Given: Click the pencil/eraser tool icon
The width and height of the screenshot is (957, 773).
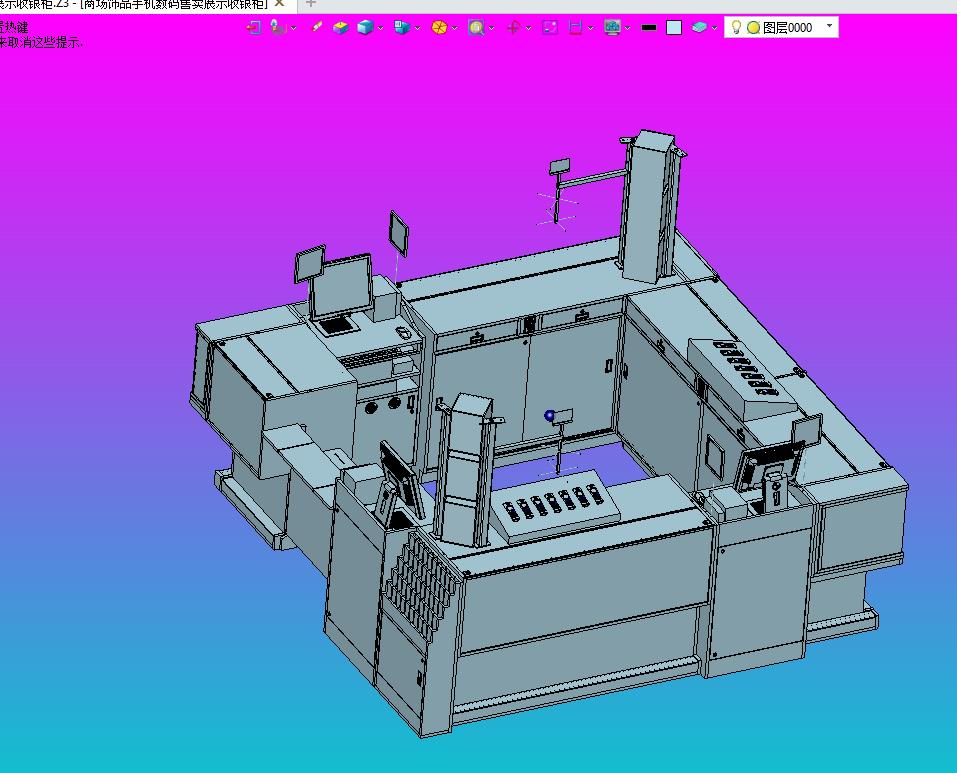Looking at the screenshot, I should pyautogui.click(x=316, y=27).
